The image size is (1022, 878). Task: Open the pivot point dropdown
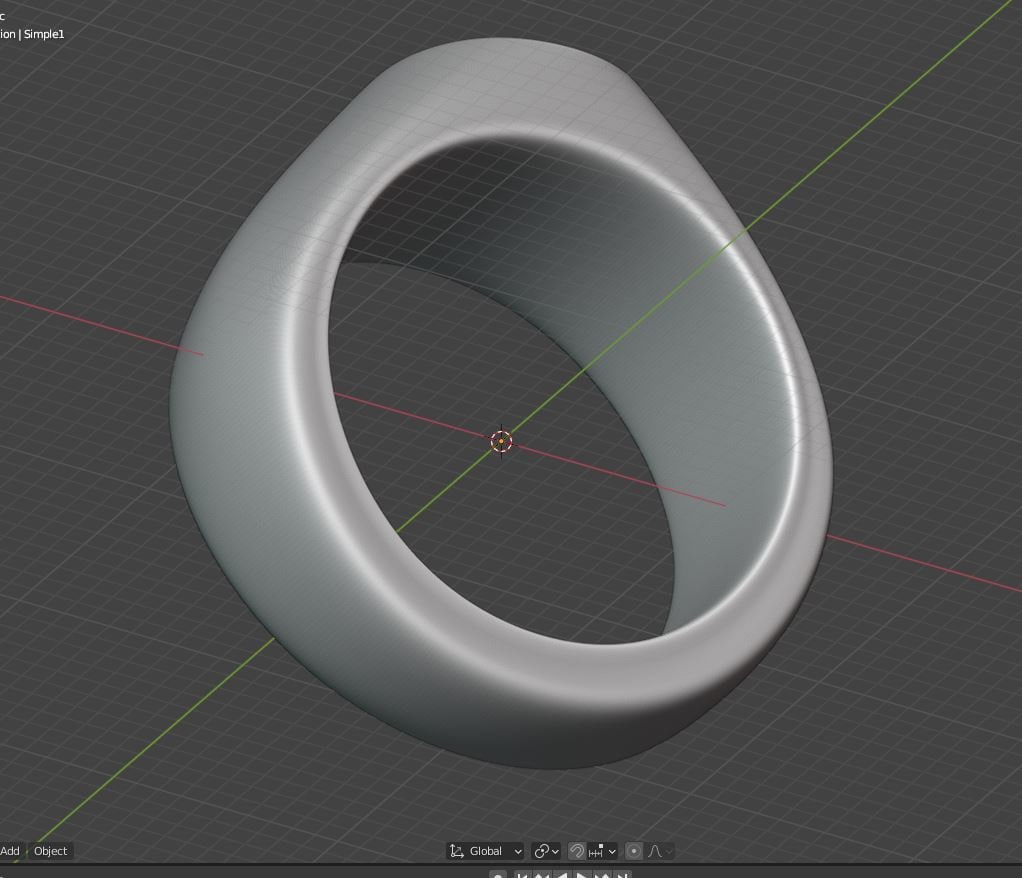[x=546, y=851]
